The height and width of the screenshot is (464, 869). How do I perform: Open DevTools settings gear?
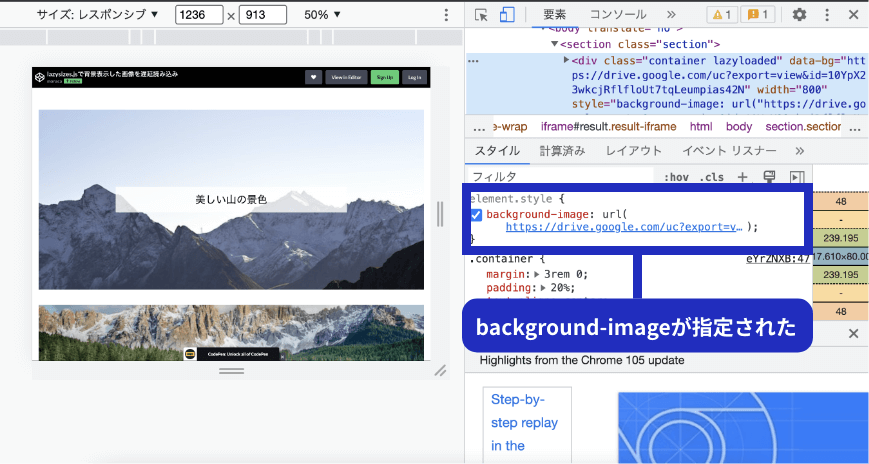[799, 15]
